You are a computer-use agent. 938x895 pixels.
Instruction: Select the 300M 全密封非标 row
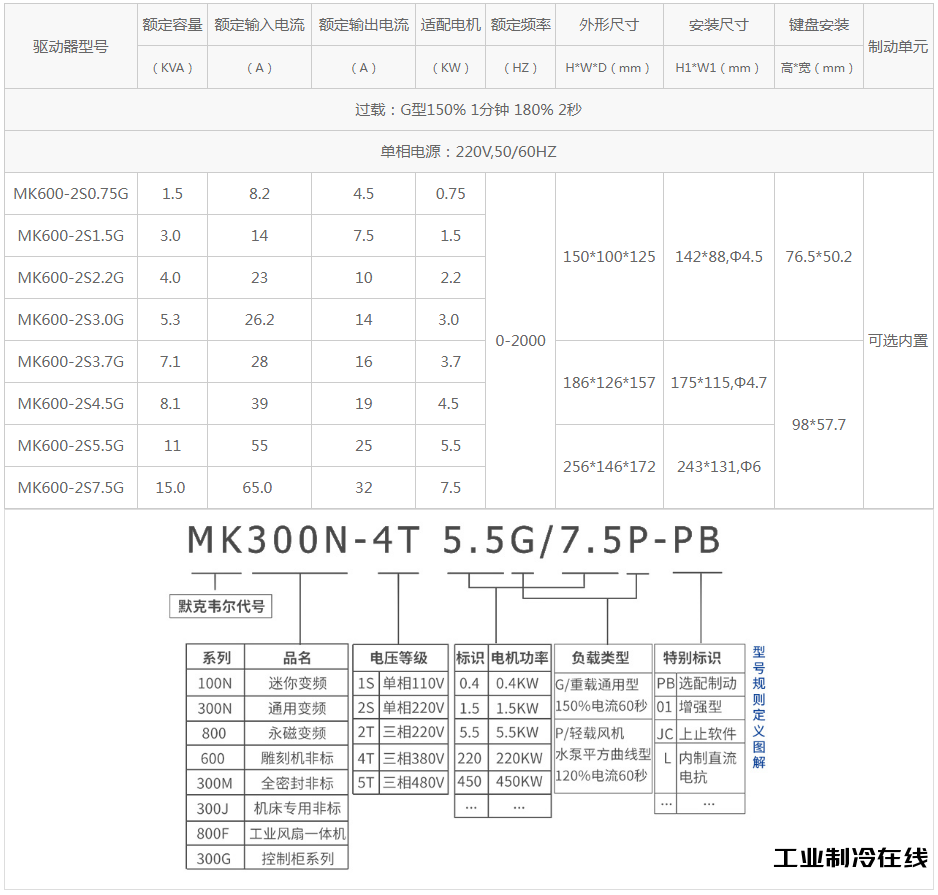[267, 783]
